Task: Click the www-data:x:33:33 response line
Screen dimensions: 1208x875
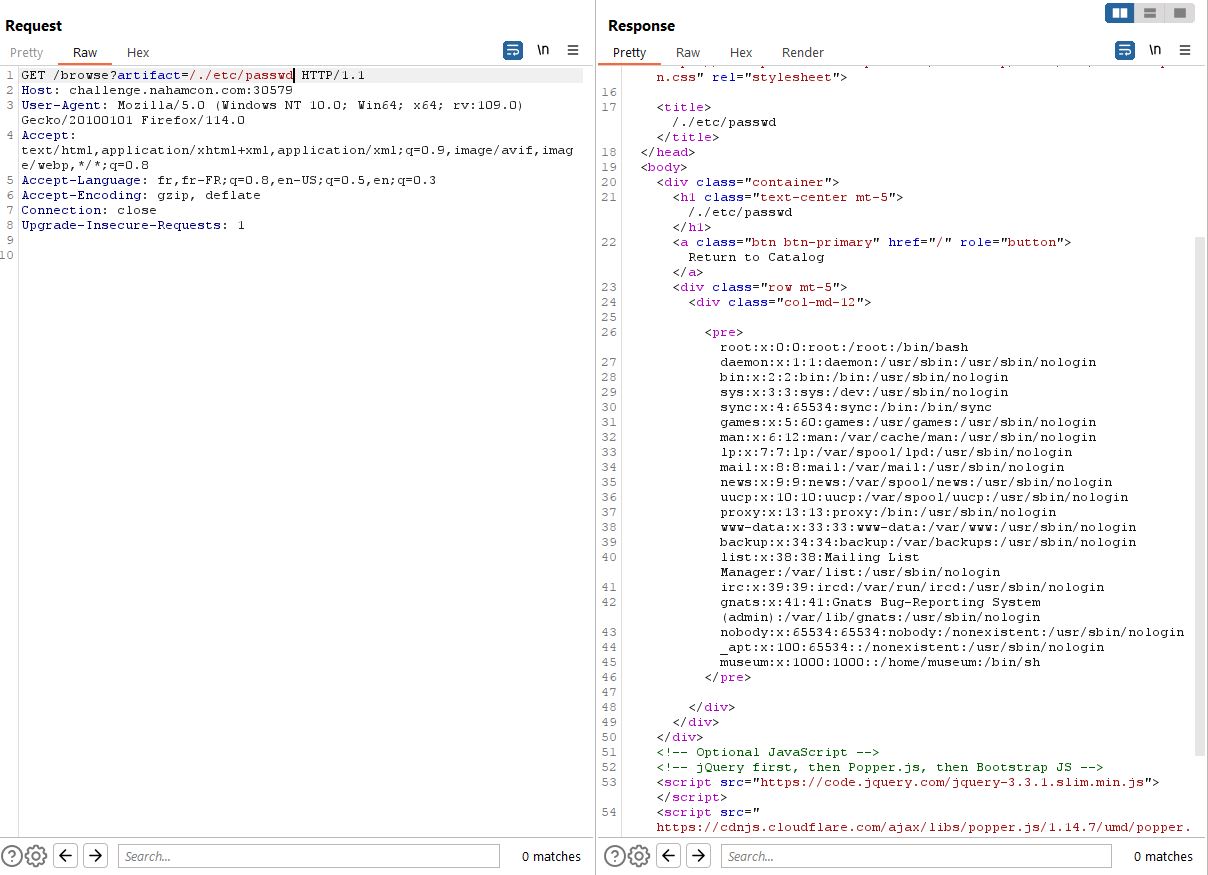Action: (x=928, y=527)
